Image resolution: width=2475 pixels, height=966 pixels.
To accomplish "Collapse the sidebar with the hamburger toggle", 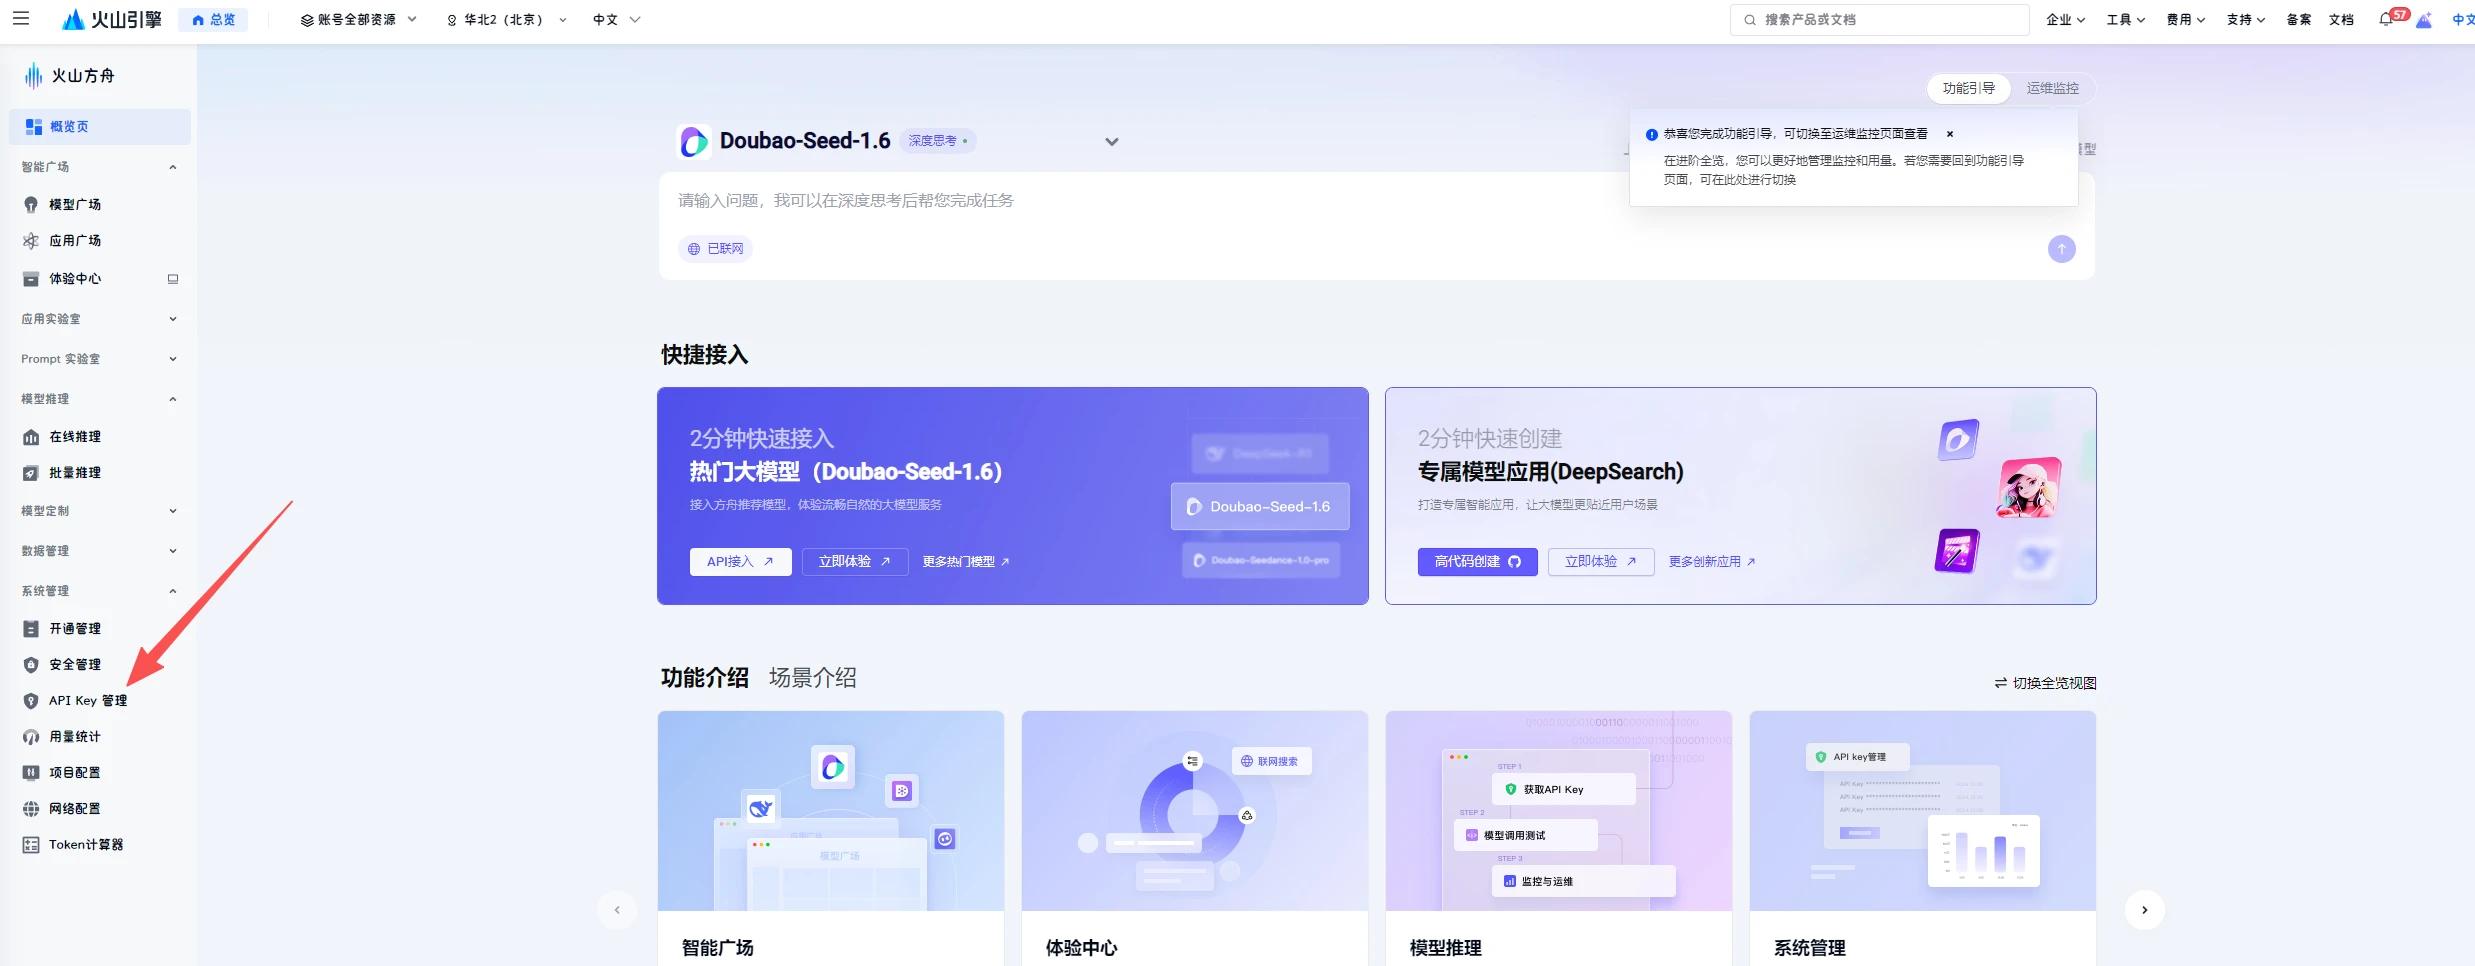I will coord(21,19).
